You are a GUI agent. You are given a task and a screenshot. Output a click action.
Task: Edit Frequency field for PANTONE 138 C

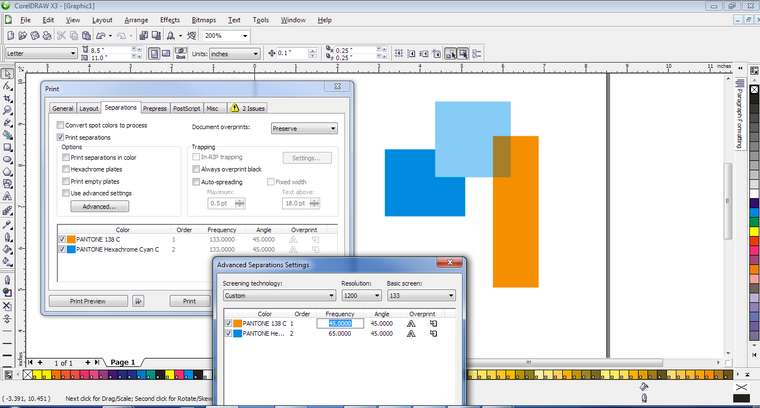340,323
